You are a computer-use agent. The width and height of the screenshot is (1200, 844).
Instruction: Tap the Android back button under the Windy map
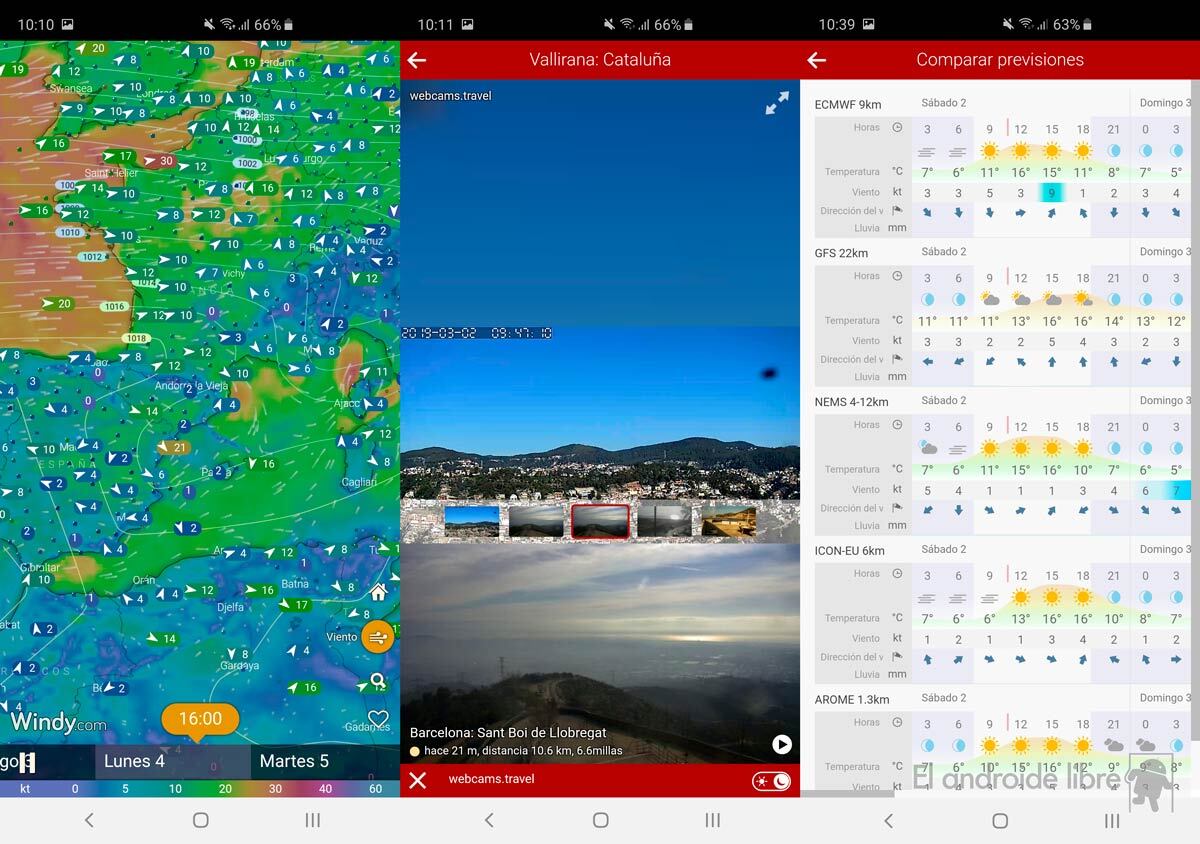89,820
